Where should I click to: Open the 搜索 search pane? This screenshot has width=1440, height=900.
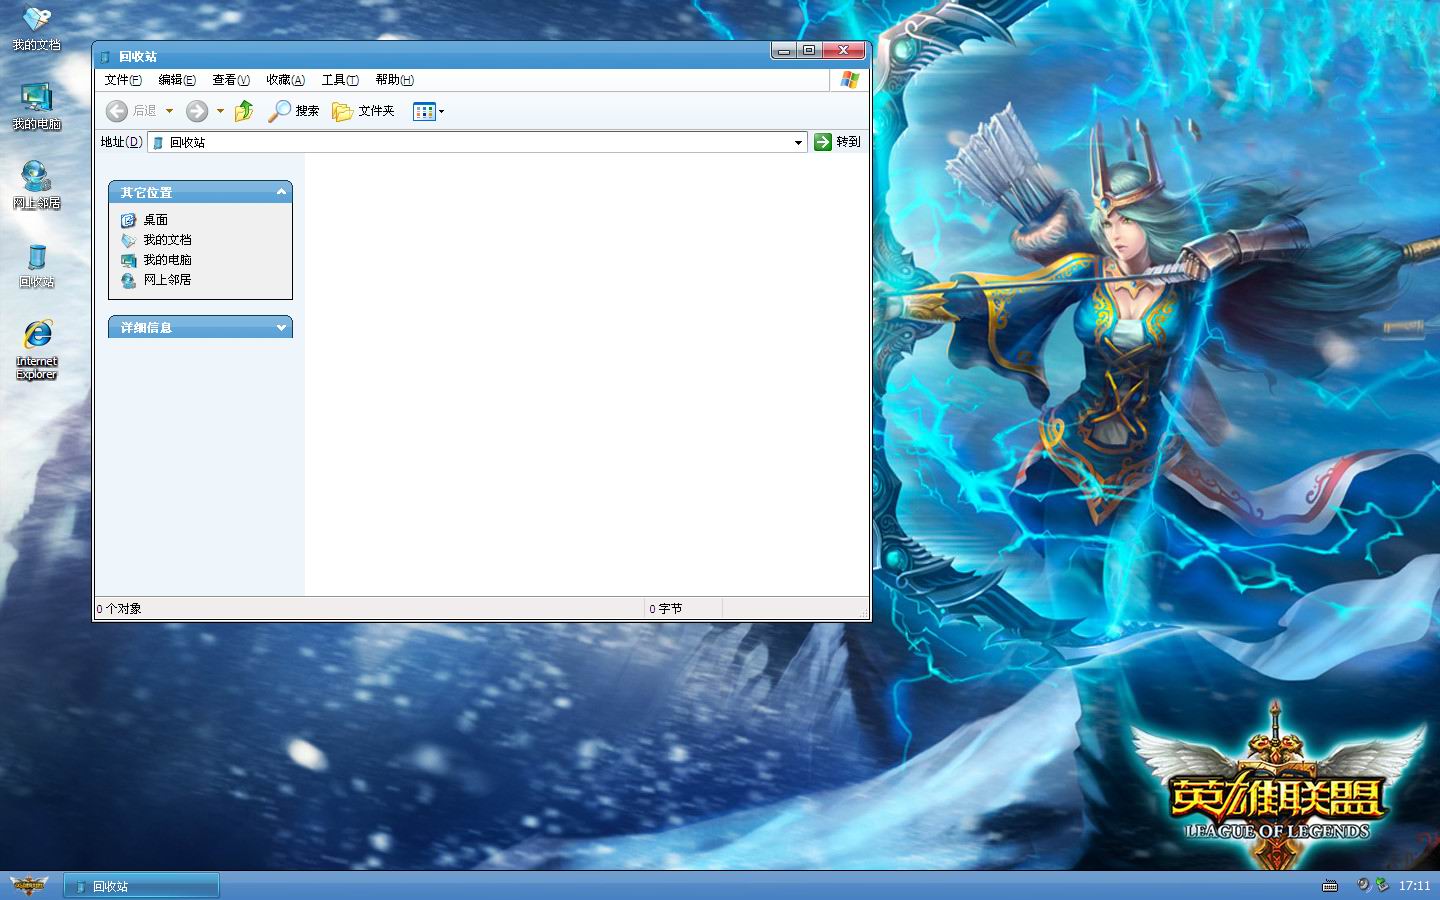[x=293, y=111]
